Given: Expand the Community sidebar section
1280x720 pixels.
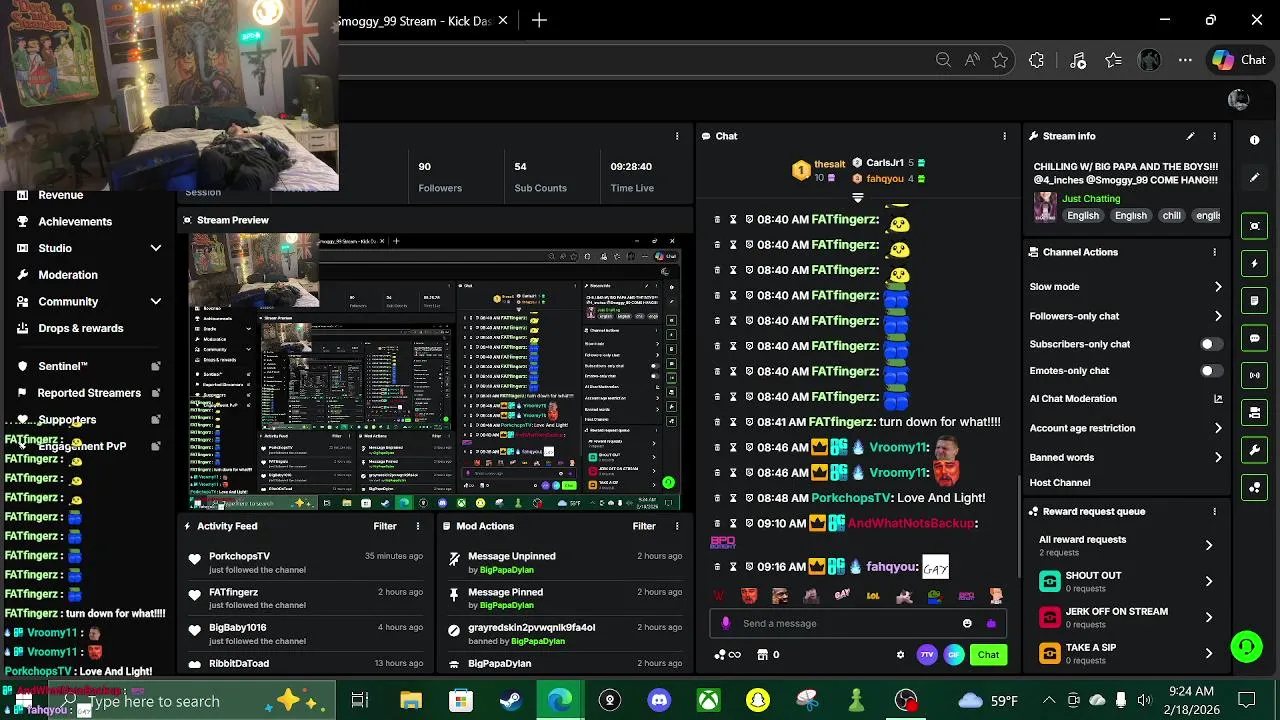Looking at the screenshot, I should pyautogui.click(x=156, y=301).
